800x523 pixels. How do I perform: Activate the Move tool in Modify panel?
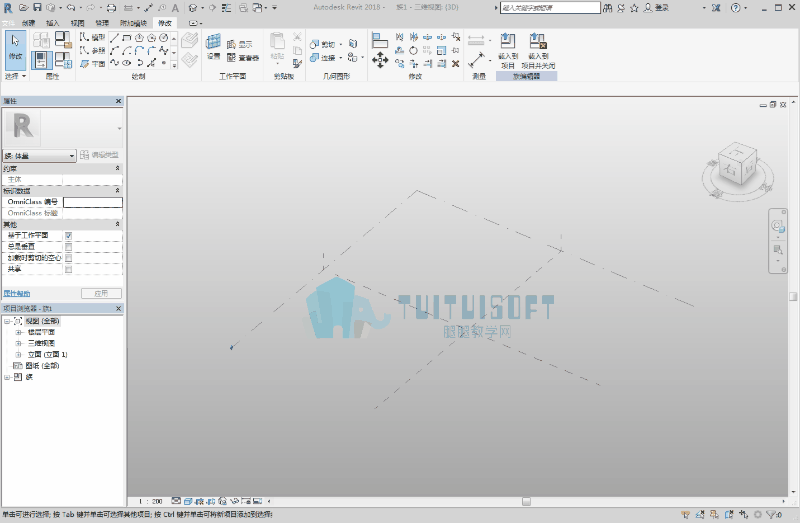380,60
